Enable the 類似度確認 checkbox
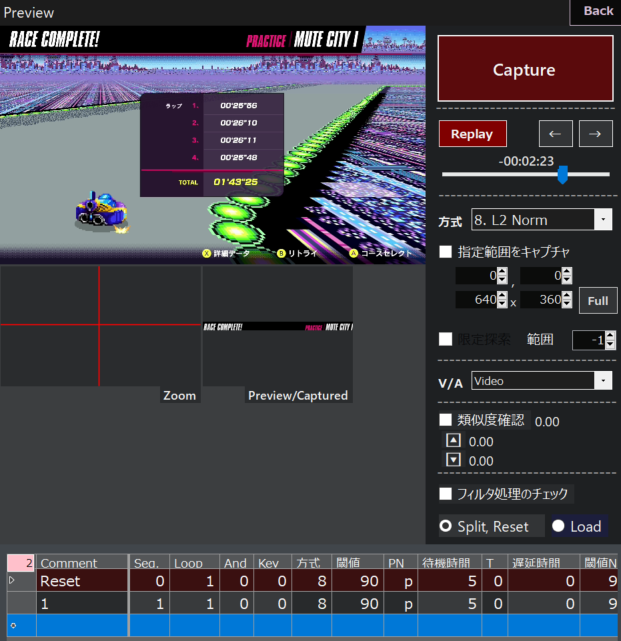 click(445, 420)
